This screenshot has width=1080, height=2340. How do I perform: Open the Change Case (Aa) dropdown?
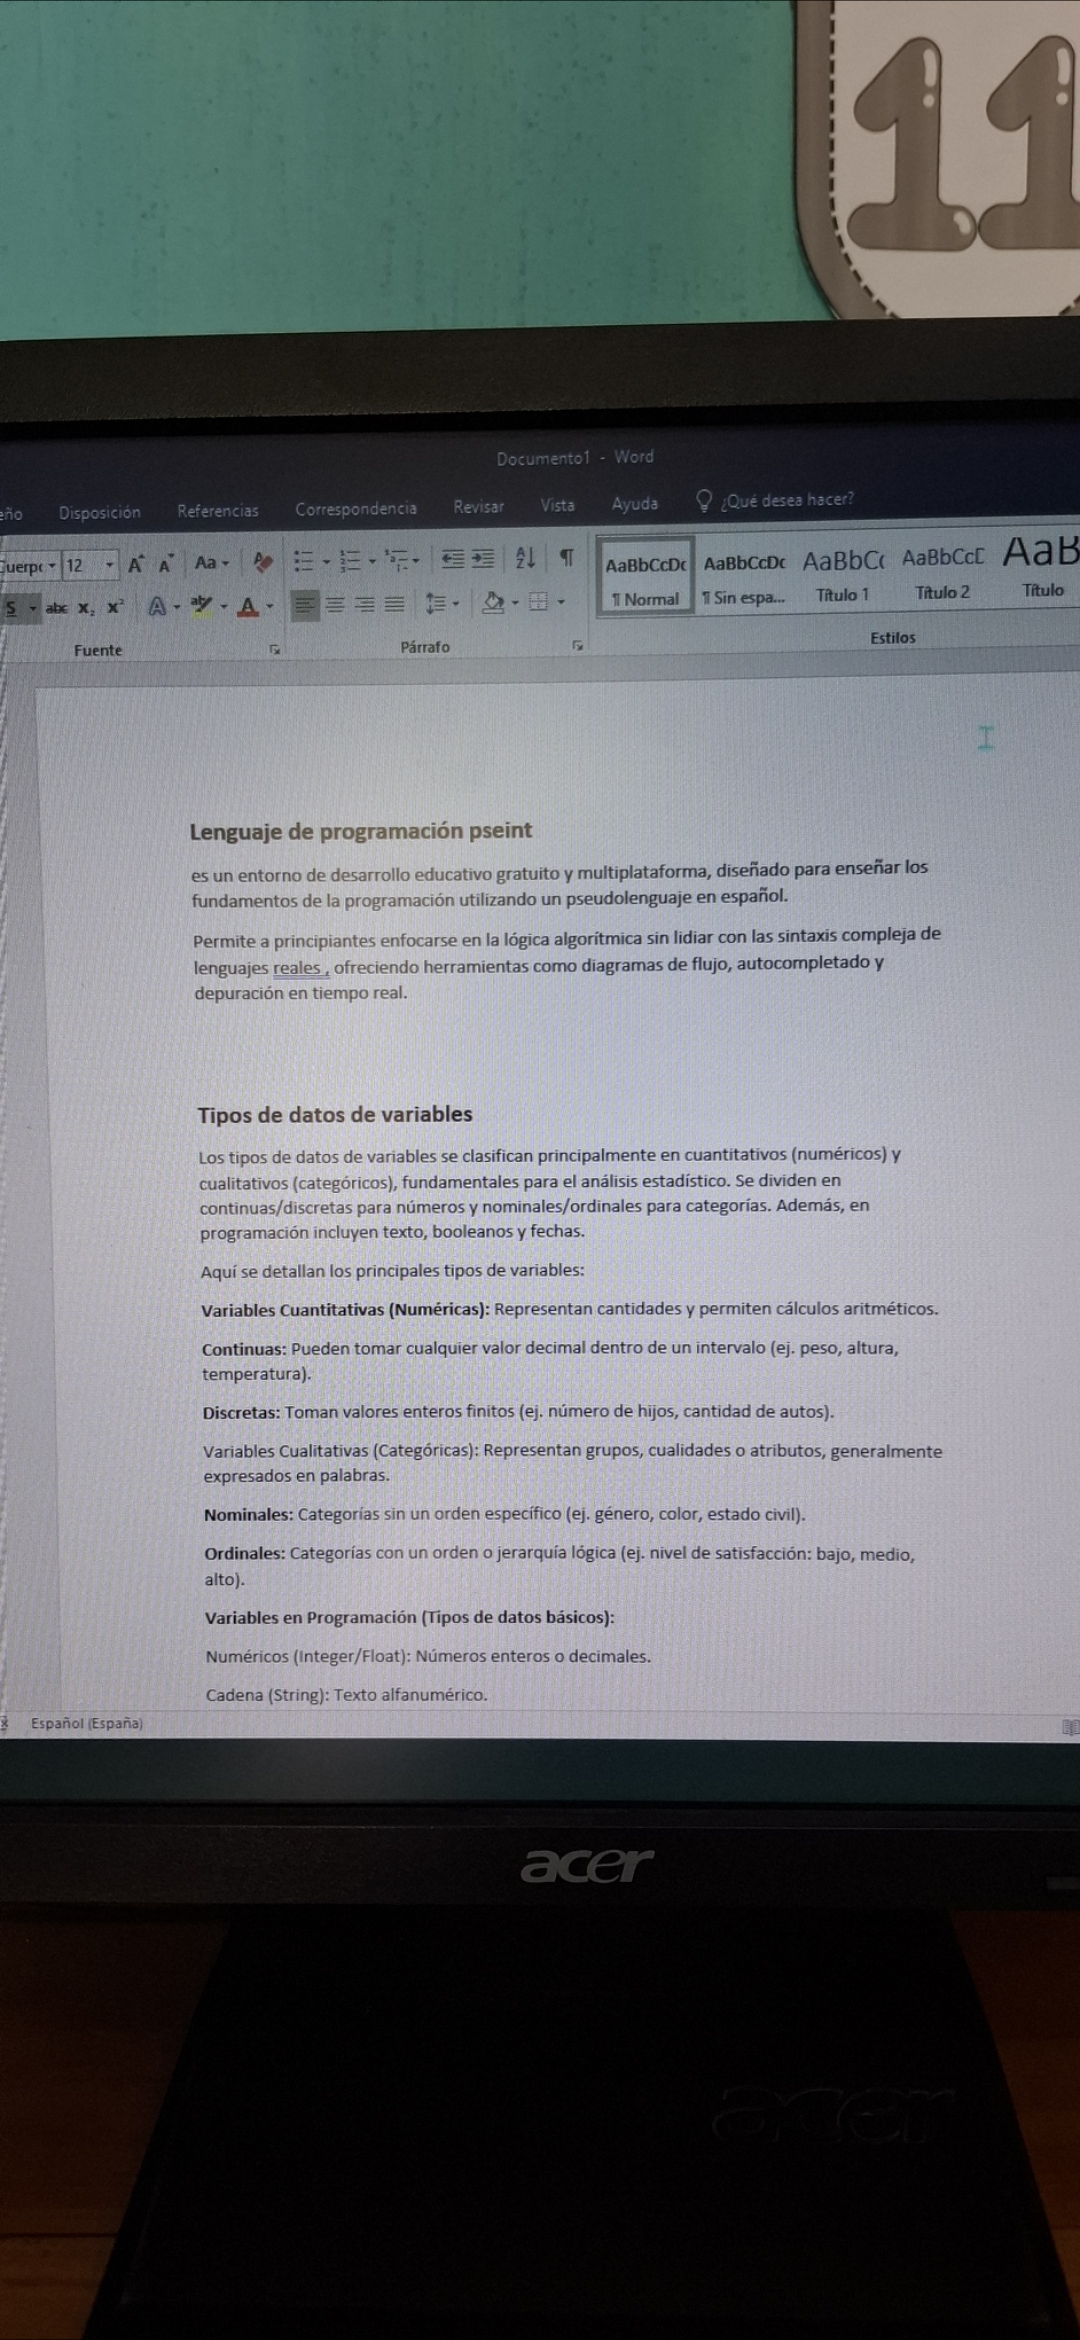(x=211, y=563)
